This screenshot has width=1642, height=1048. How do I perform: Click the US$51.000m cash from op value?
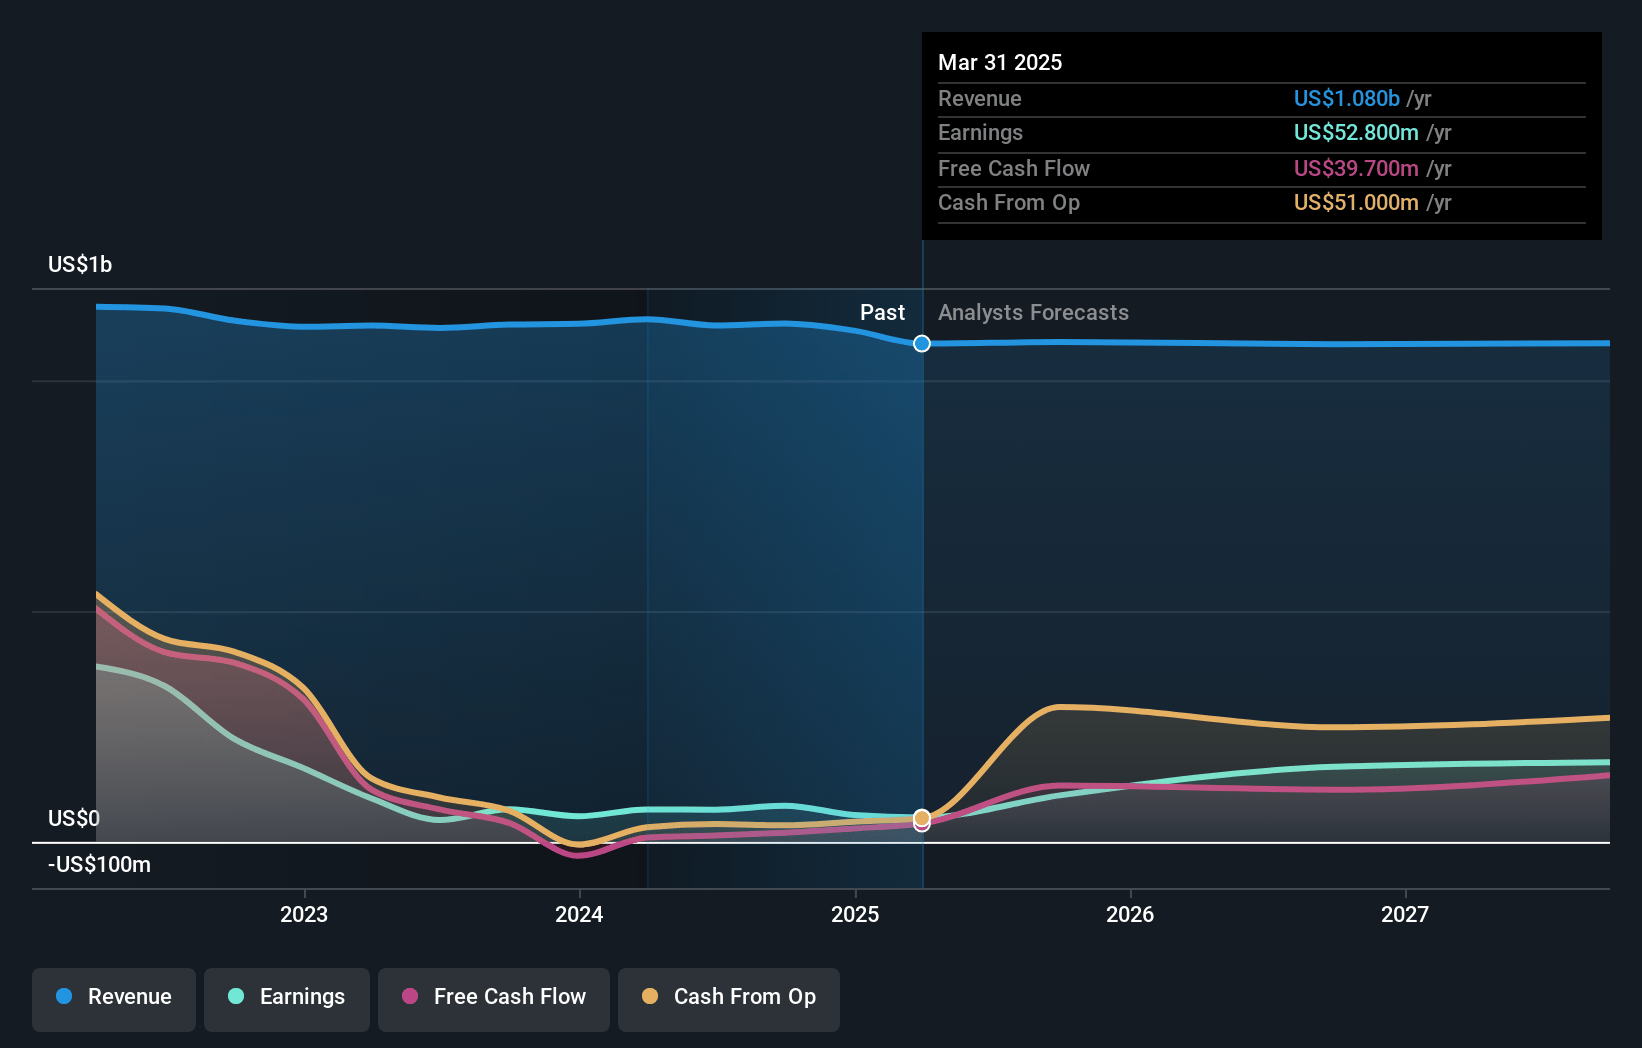click(x=1356, y=202)
